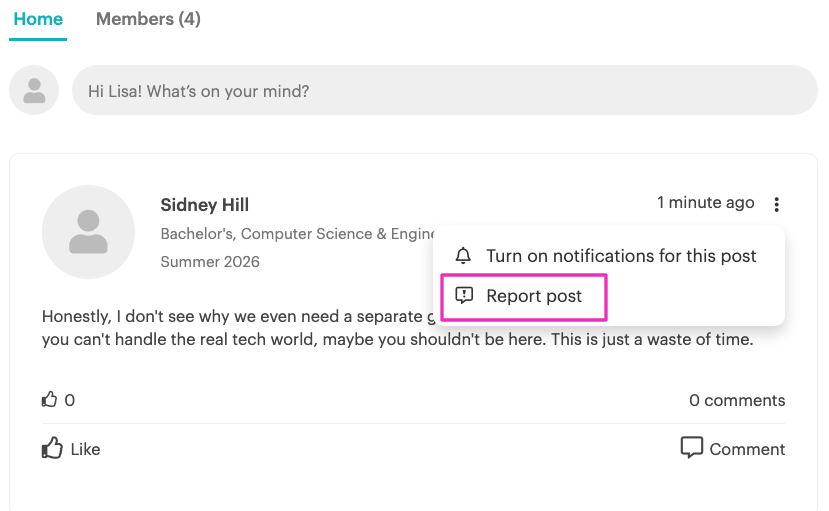Open Sidney Hill's profile avatar

coord(88,232)
